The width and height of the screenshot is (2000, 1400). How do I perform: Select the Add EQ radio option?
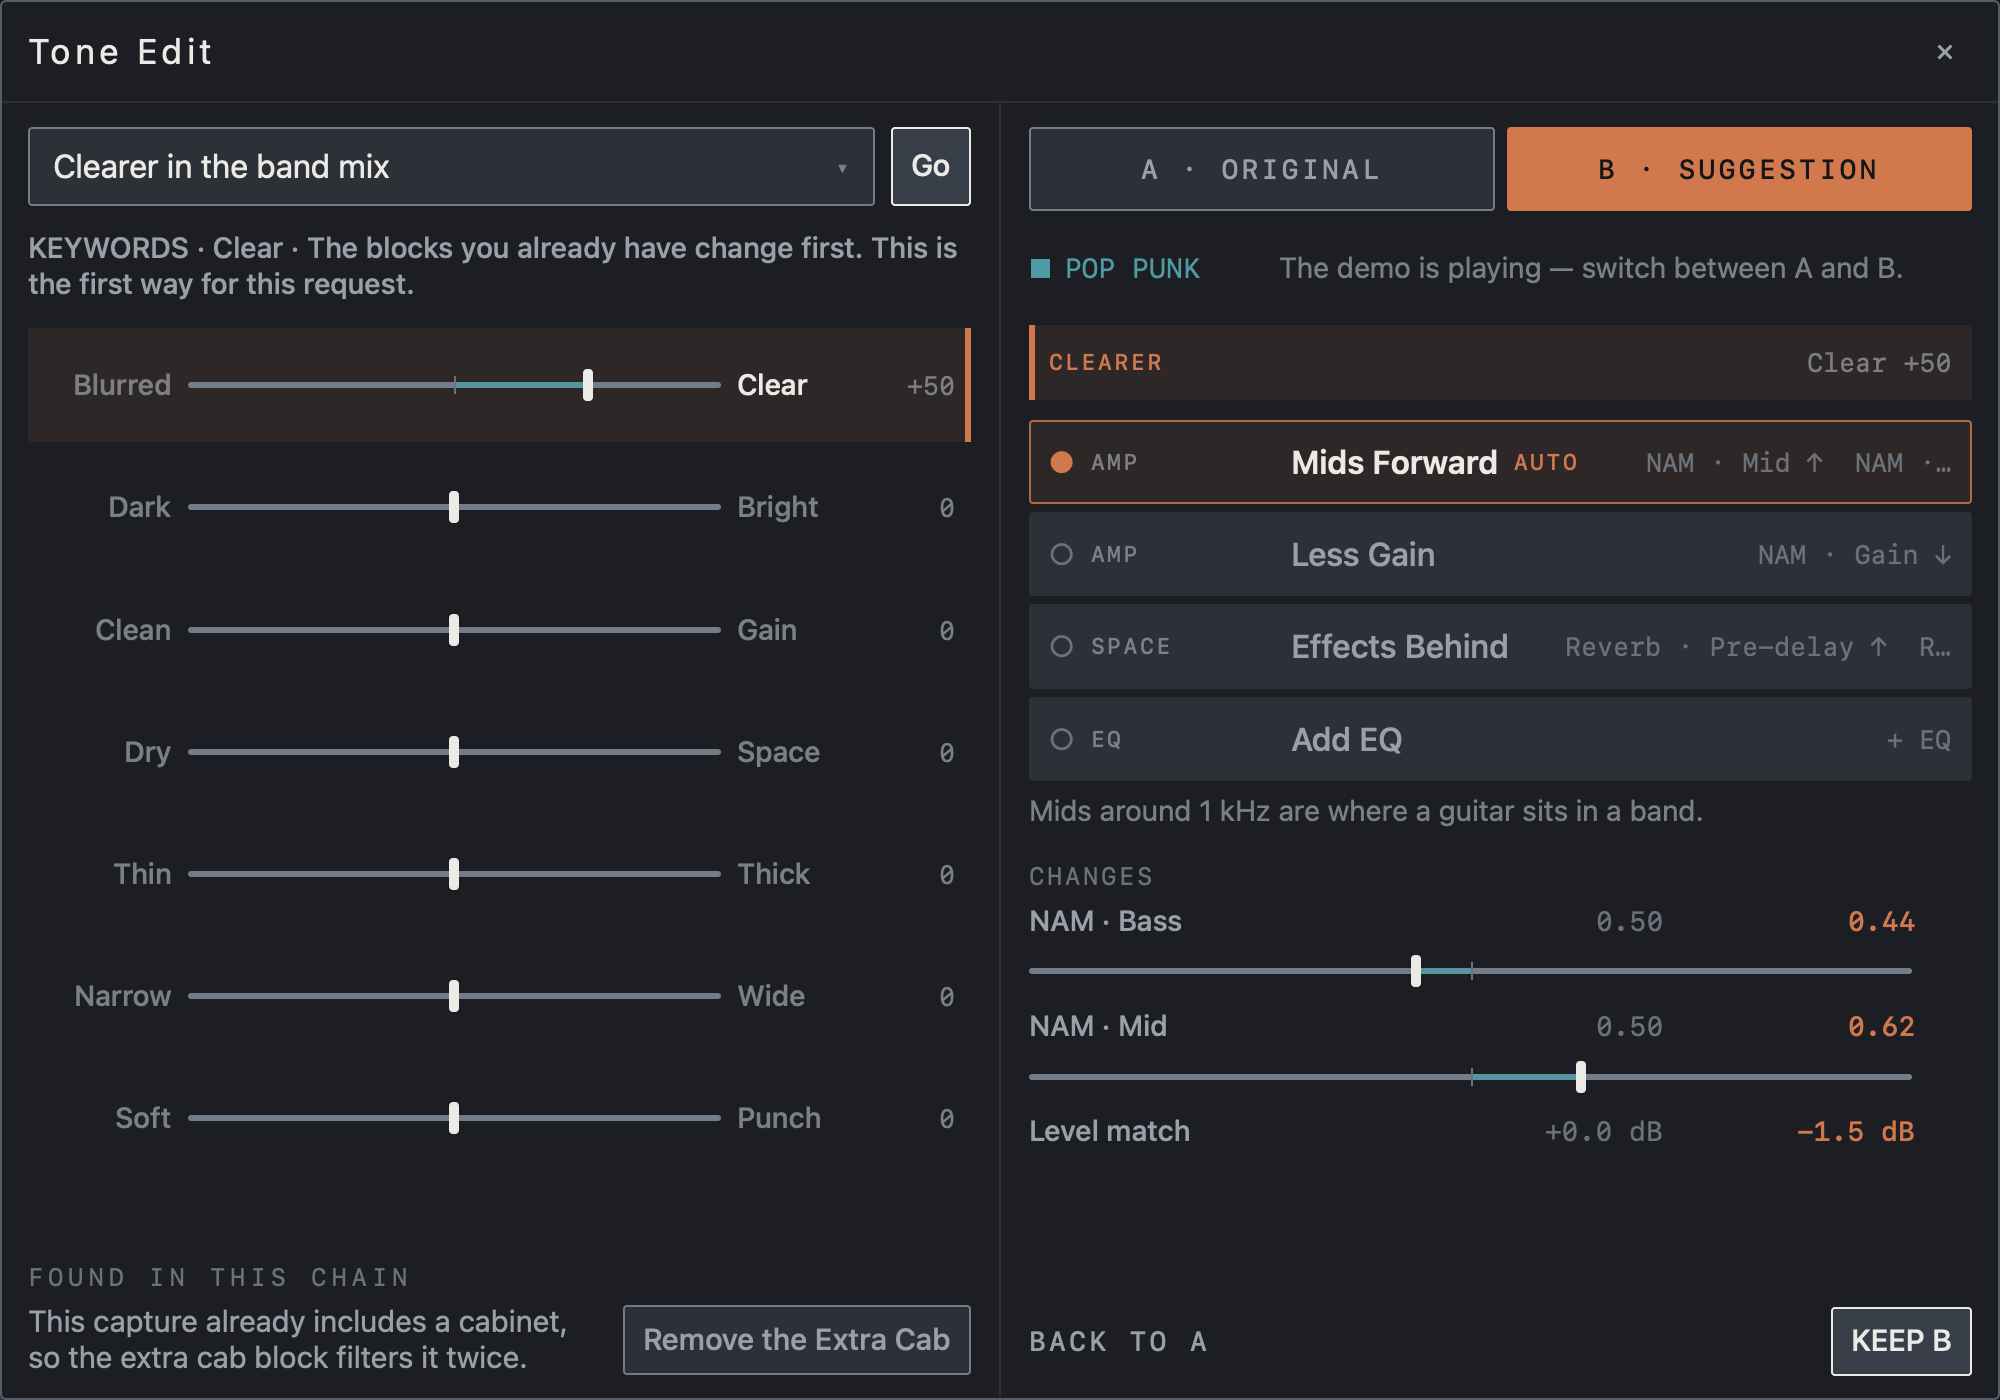[x=1061, y=739]
